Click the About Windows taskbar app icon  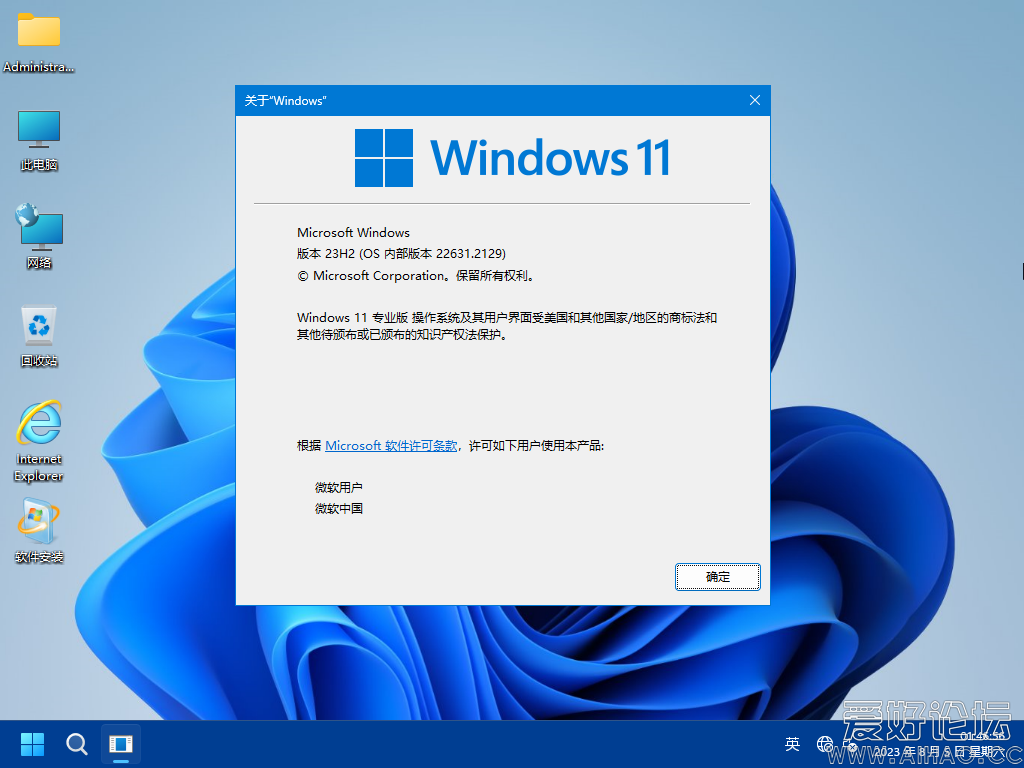coord(120,744)
